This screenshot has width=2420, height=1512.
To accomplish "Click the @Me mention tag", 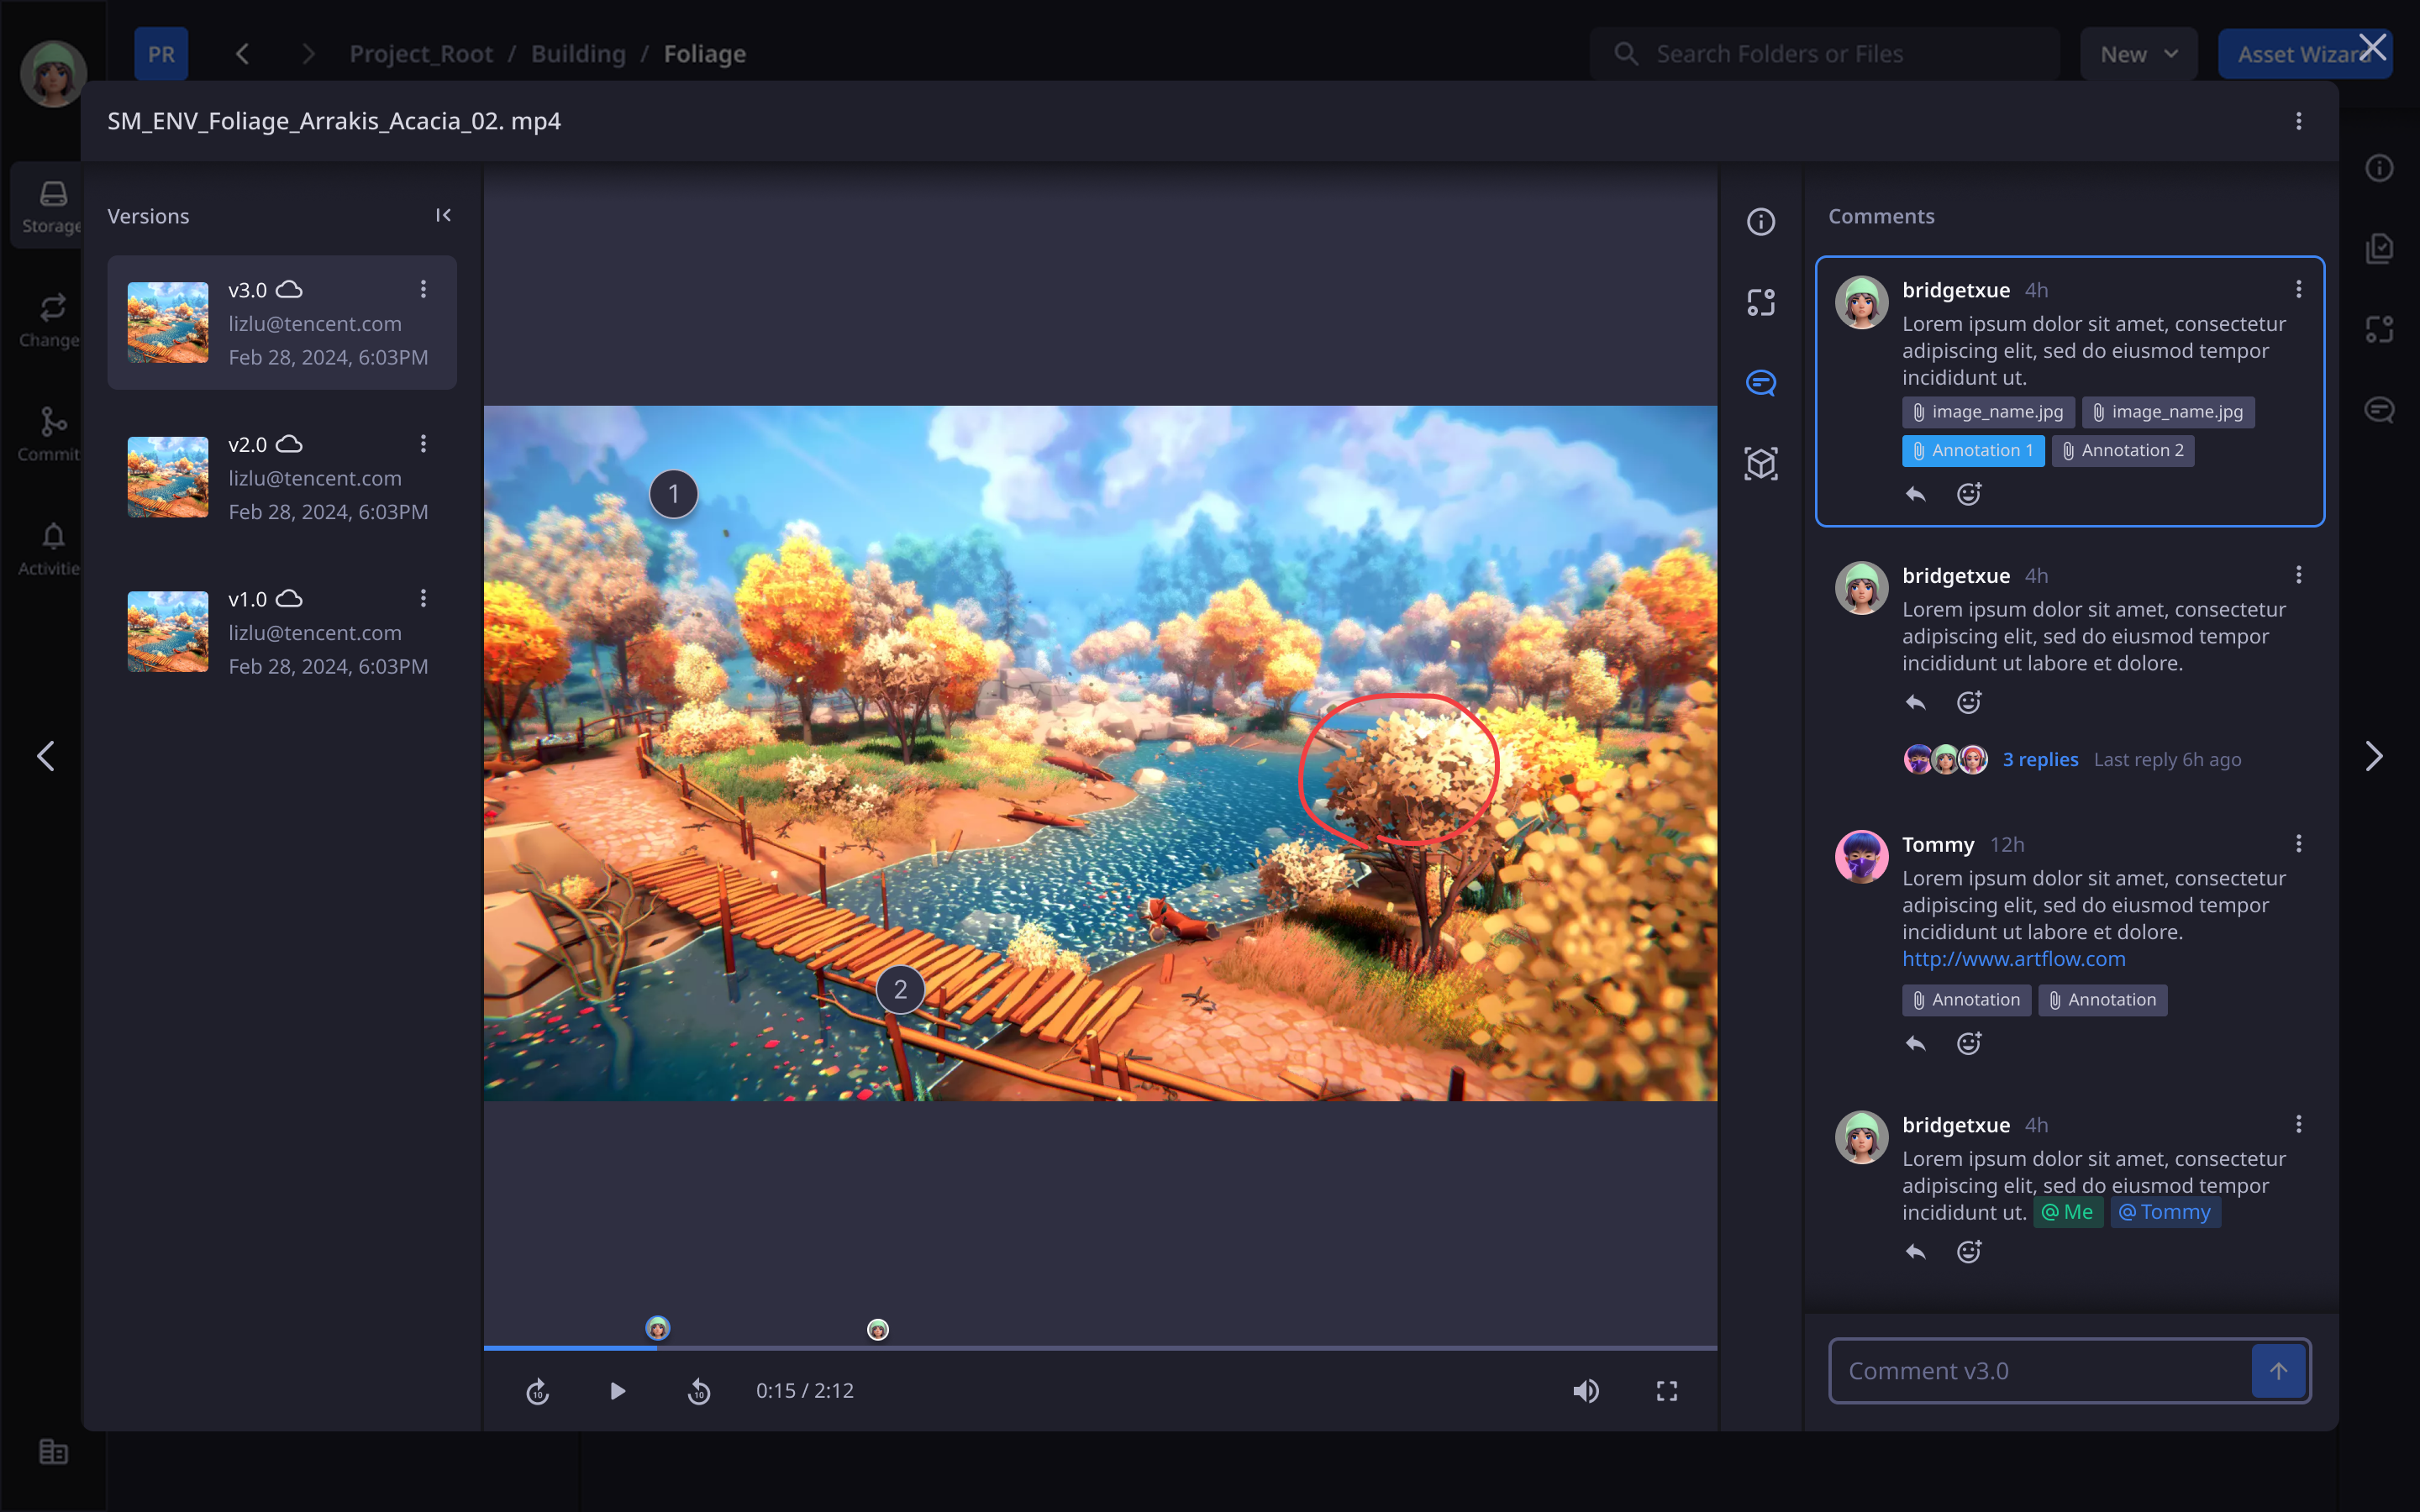I will [2068, 1212].
